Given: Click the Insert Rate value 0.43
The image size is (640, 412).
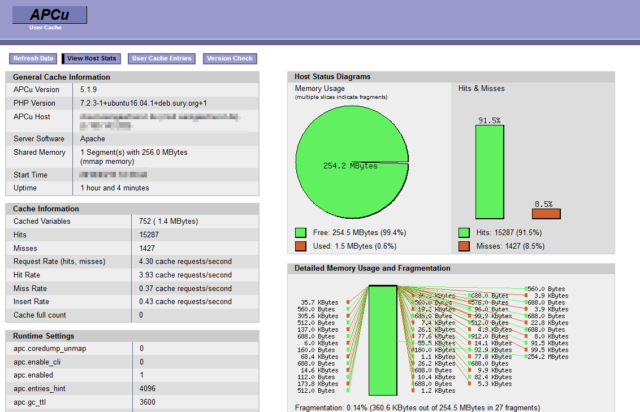Looking at the screenshot, I should (x=185, y=302).
